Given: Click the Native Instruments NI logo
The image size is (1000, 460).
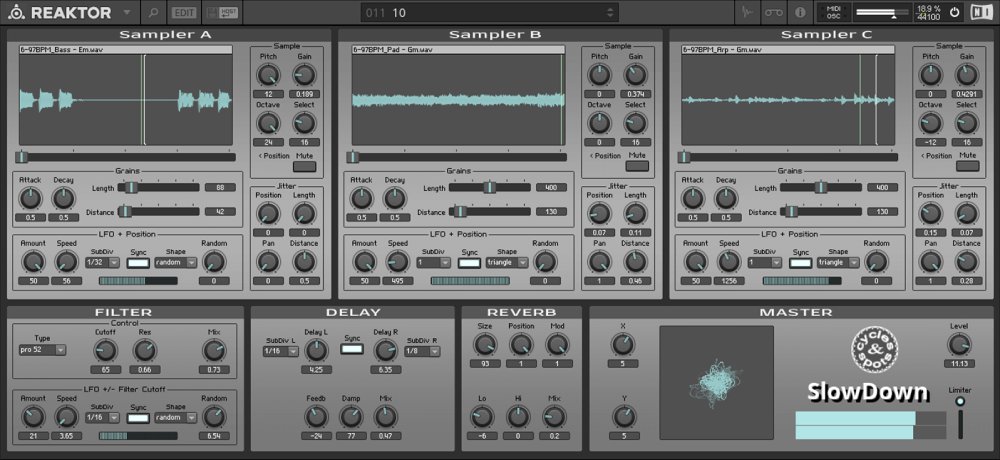Looking at the screenshot, I should coord(981,13).
